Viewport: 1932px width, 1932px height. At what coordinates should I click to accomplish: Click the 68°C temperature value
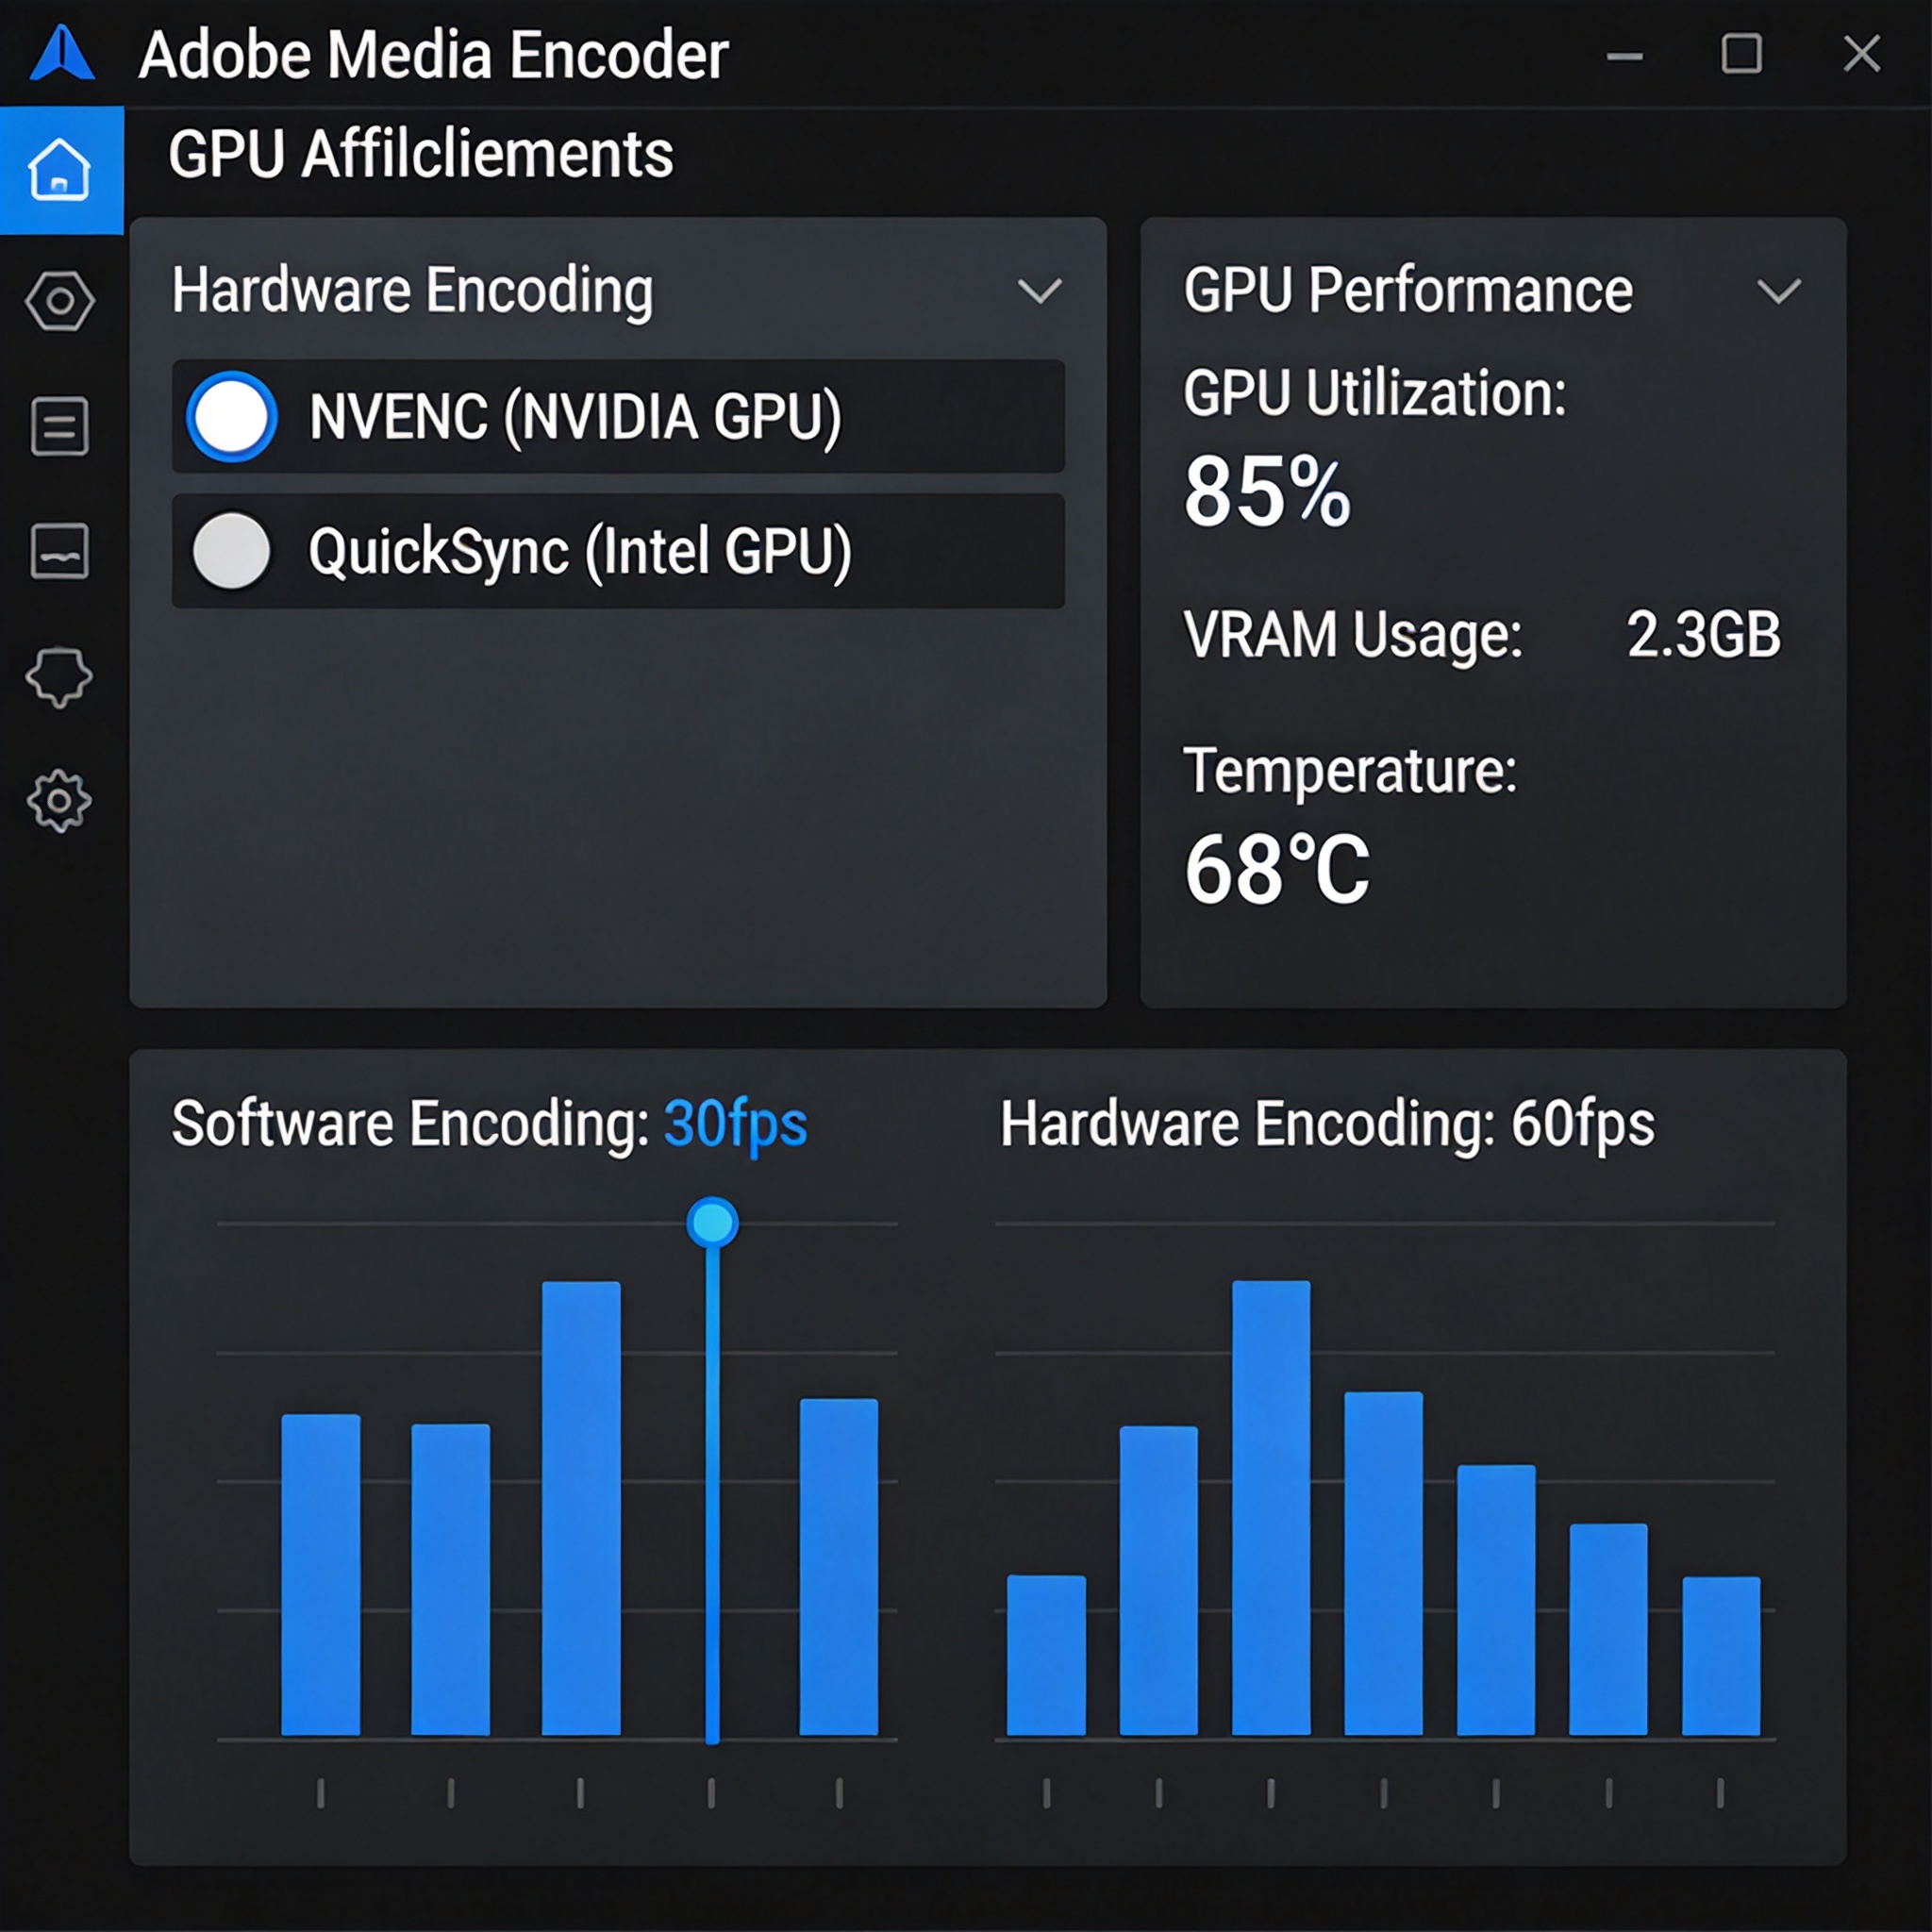tap(1277, 870)
